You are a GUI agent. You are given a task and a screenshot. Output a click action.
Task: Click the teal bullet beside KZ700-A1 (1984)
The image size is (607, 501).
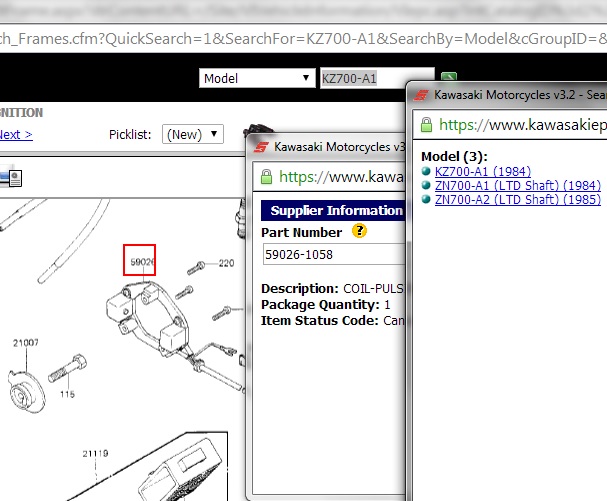point(427,171)
